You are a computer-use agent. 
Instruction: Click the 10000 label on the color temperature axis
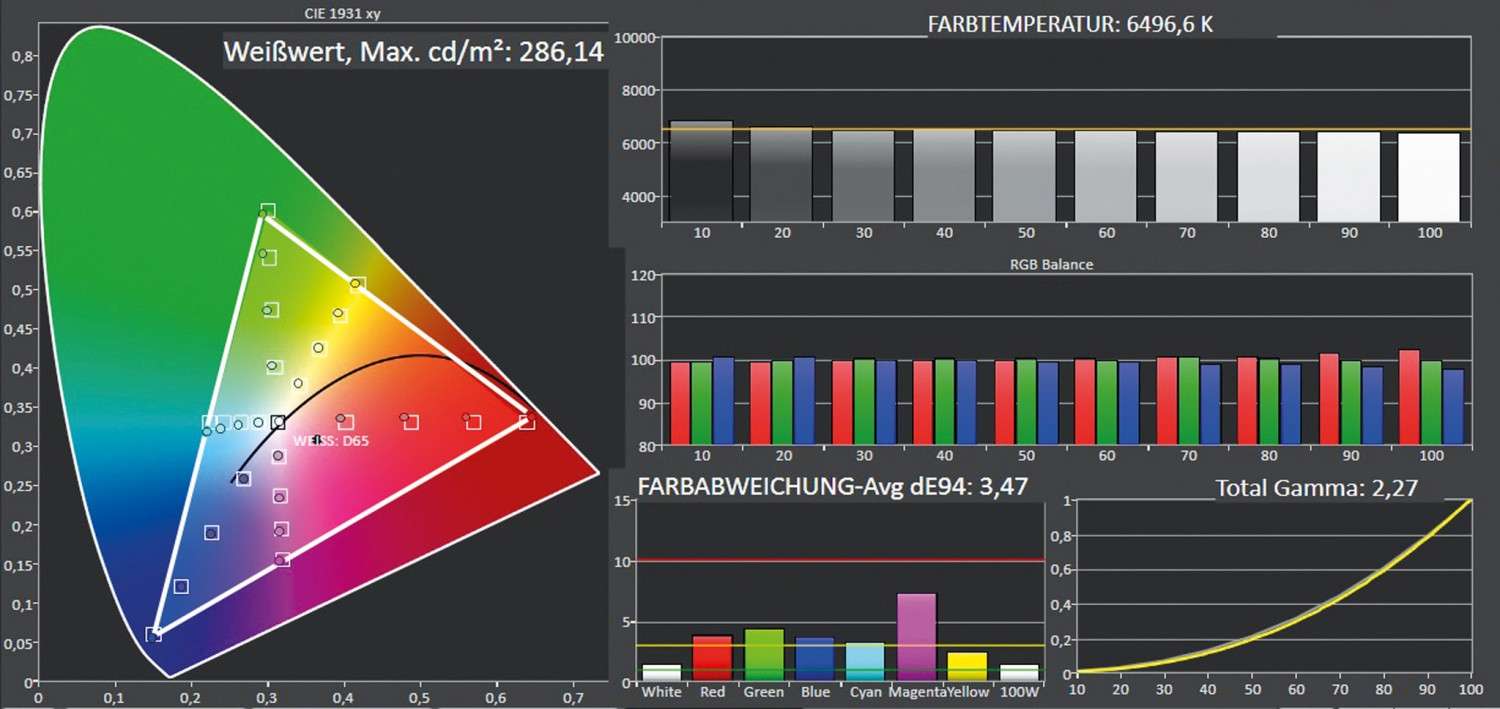pos(634,38)
